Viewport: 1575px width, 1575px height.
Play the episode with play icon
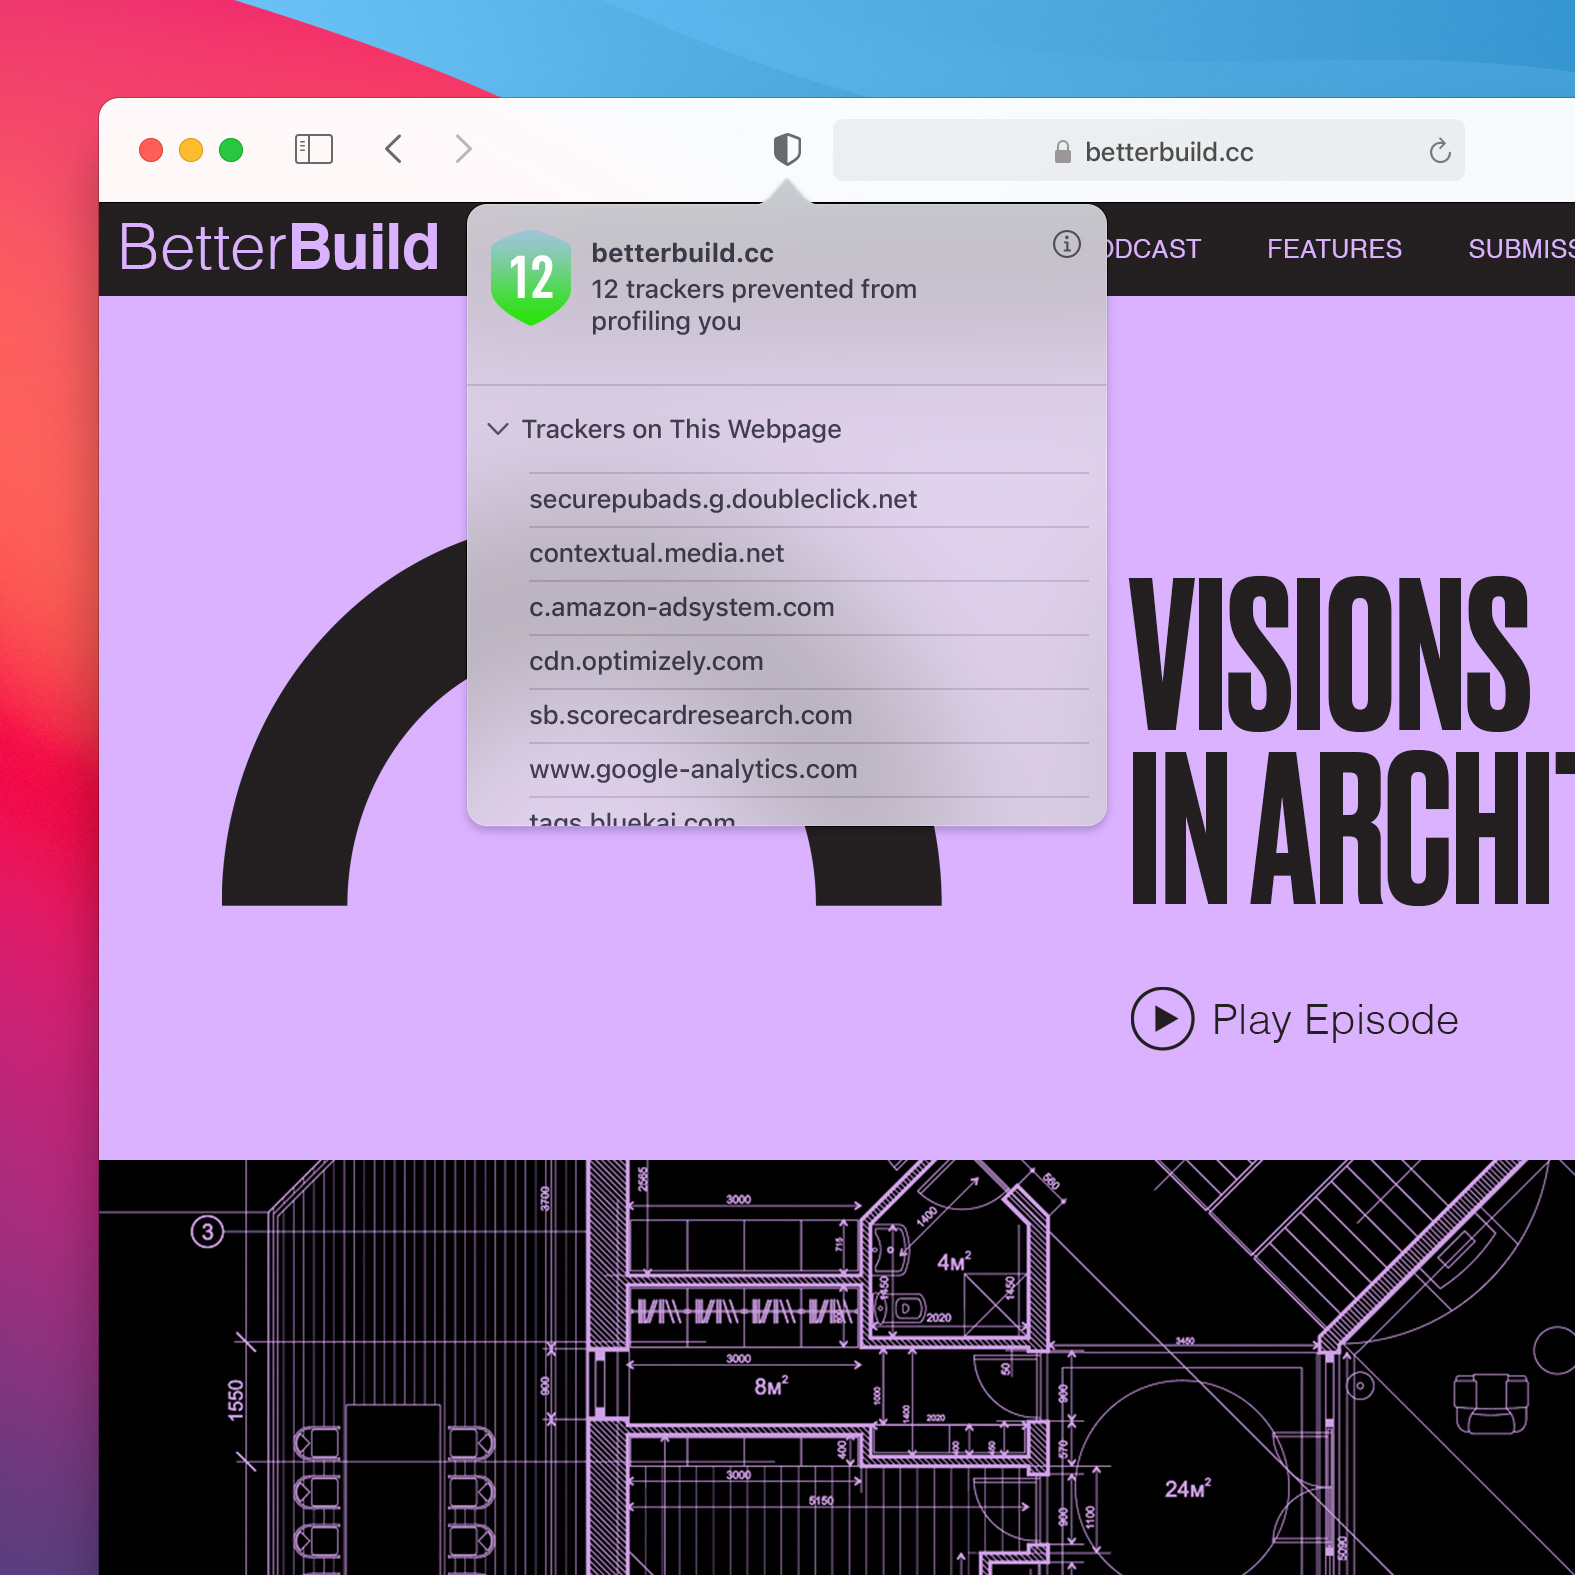[1162, 1019]
